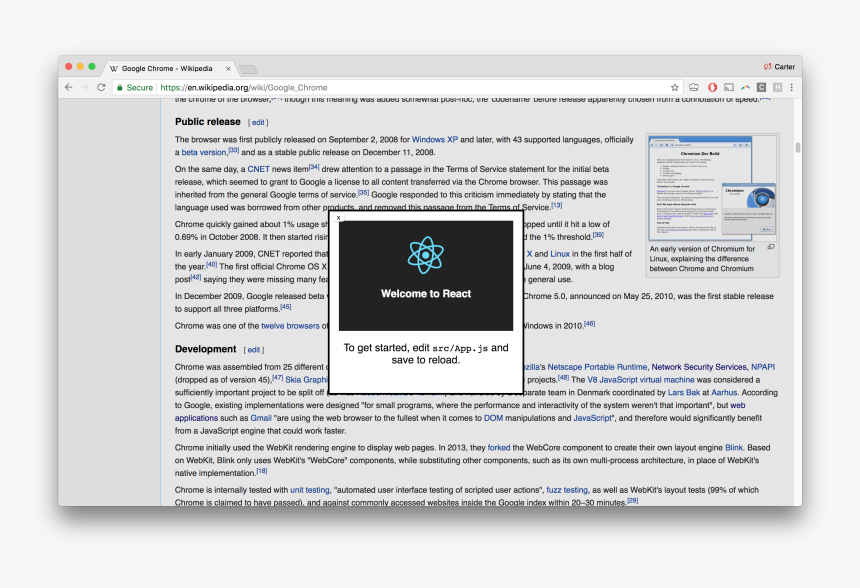Reload the Wikipedia page
The width and height of the screenshot is (860, 588).
pos(101,87)
